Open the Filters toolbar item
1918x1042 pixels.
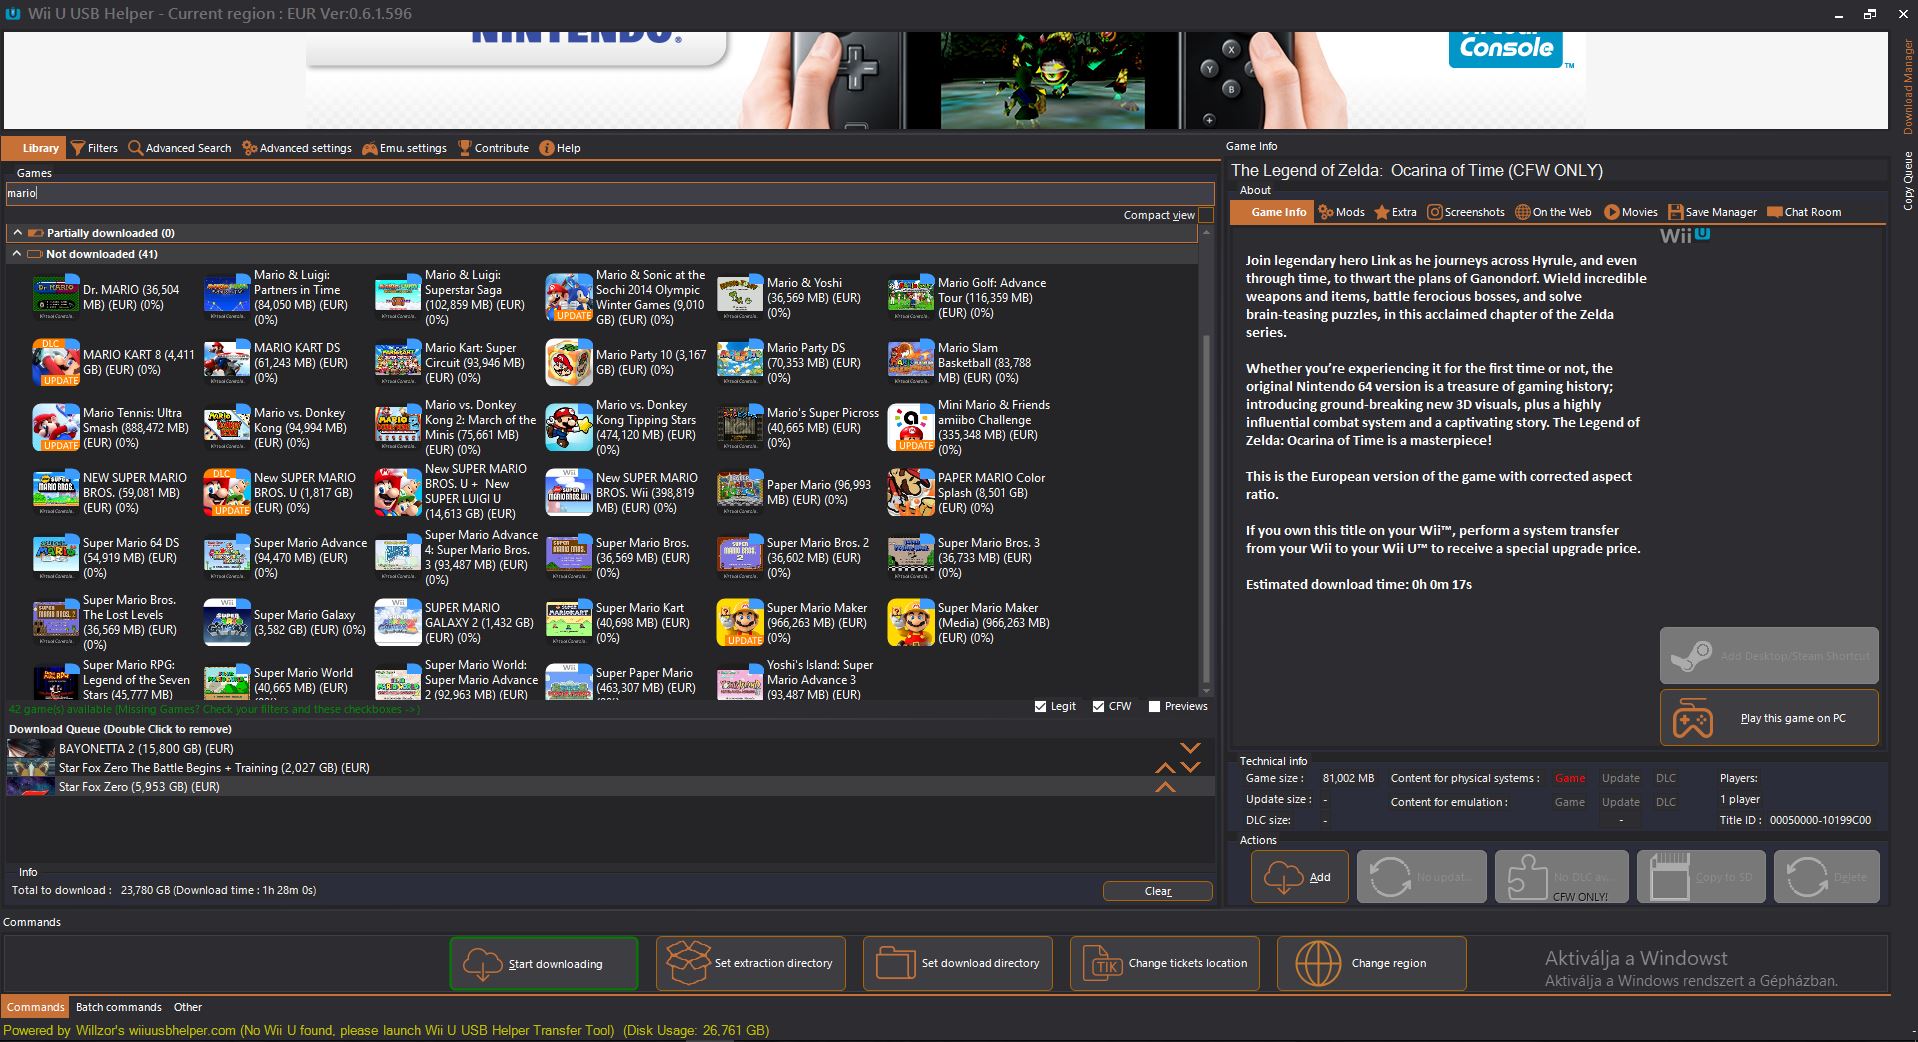[x=94, y=148]
